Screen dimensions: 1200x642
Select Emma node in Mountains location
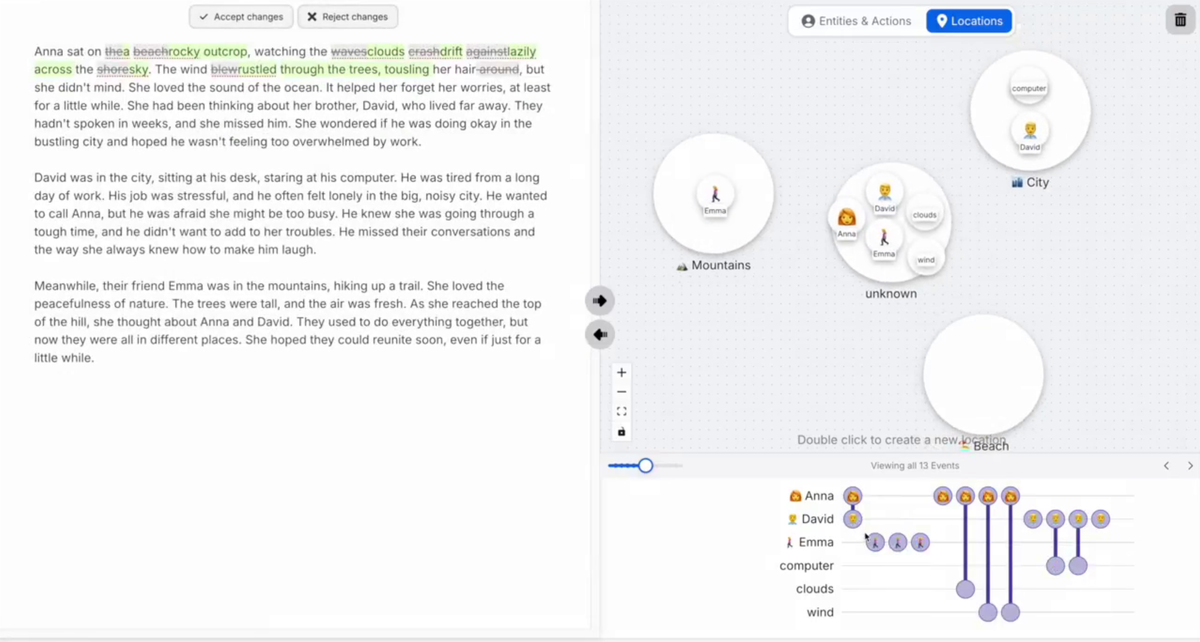pyautogui.click(x=715, y=196)
